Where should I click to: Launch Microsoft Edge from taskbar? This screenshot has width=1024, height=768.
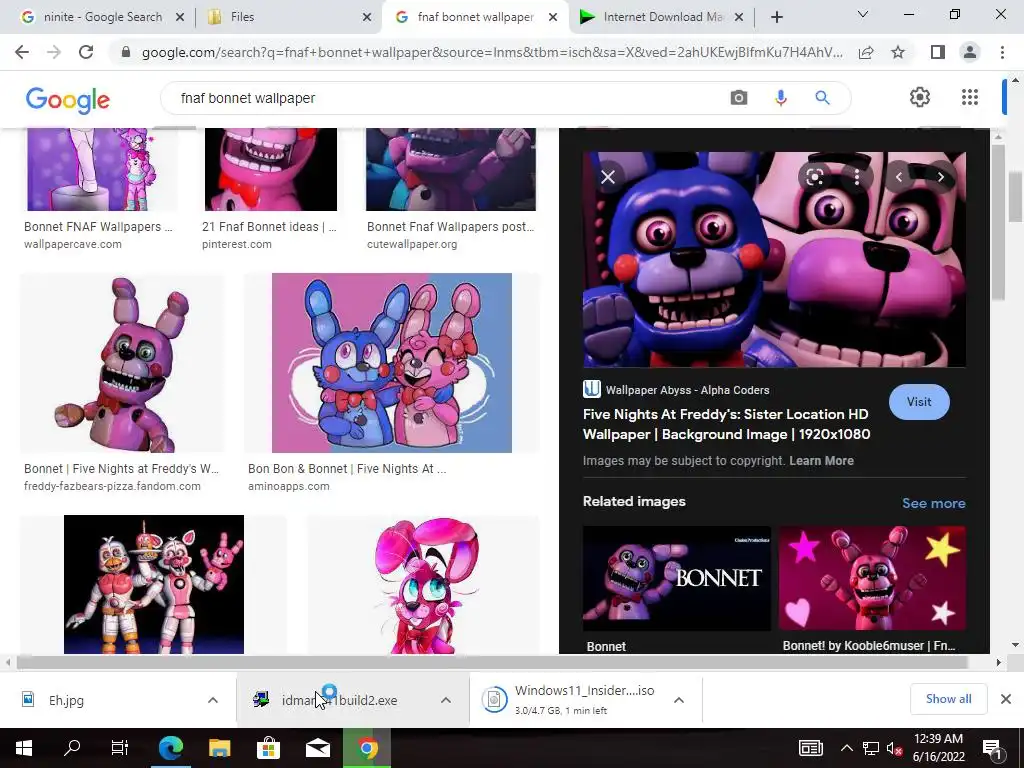(x=170, y=748)
